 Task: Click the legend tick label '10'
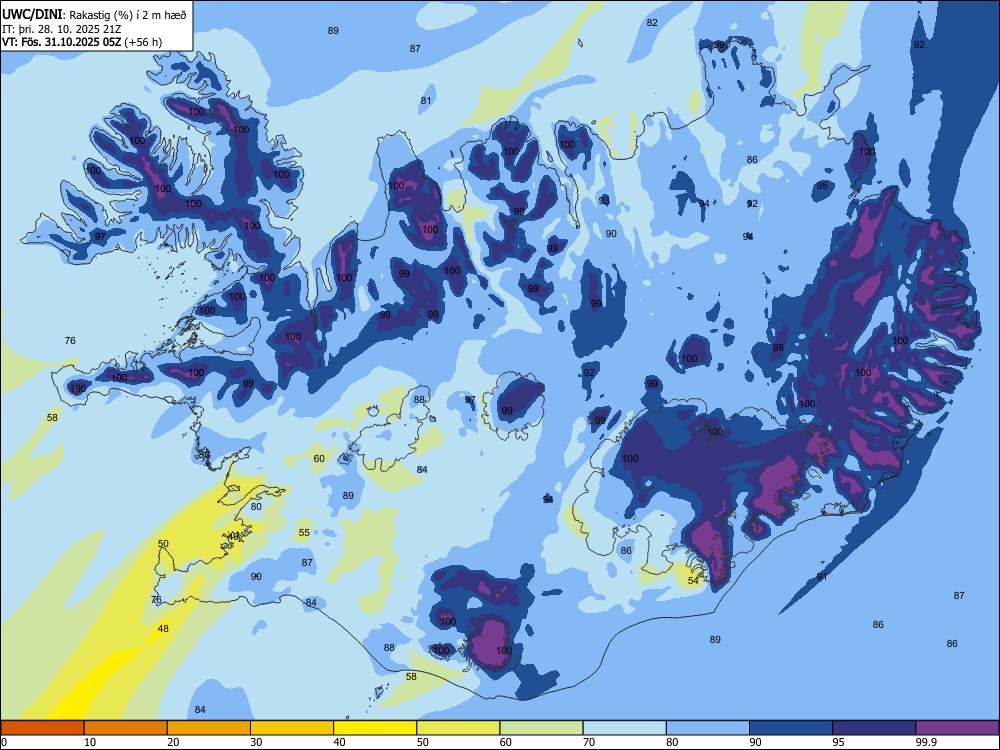(x=90, y=742)
